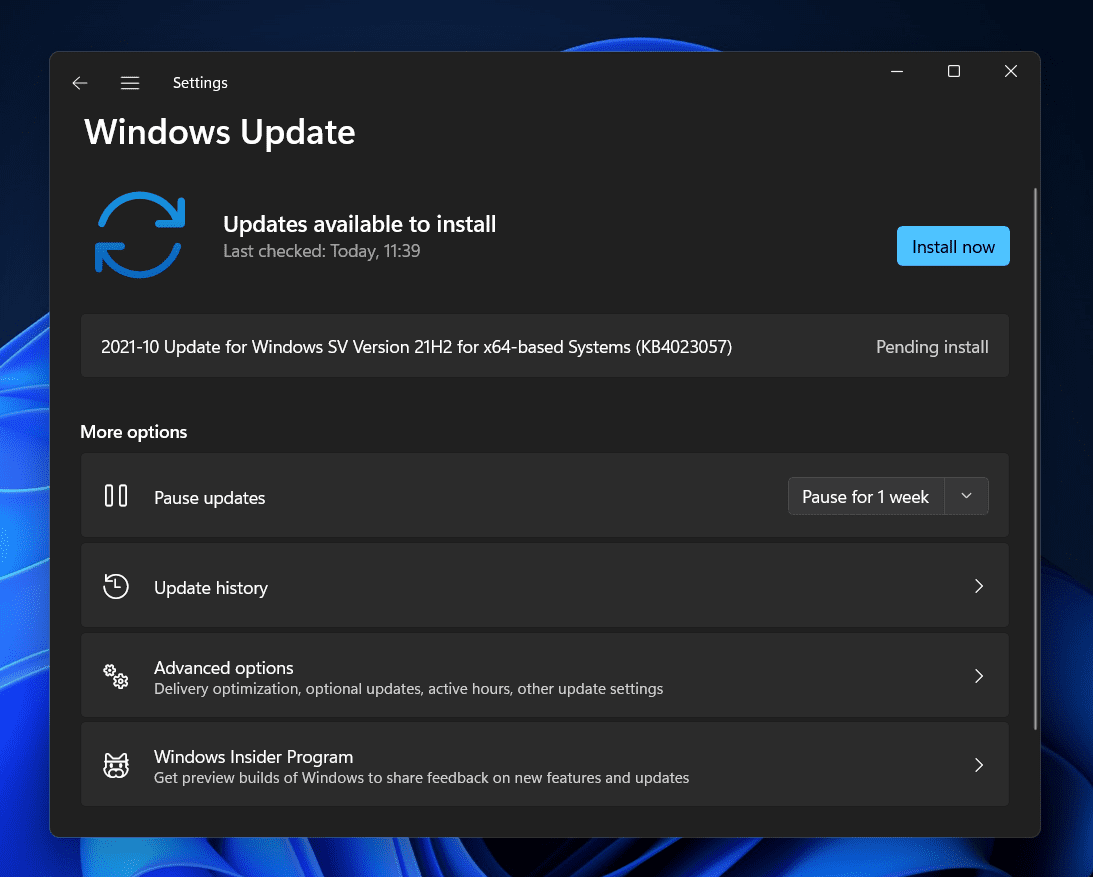1093x877 pixels.
Task: Click the Delivery optimization description text
Action: pos(408,689)
